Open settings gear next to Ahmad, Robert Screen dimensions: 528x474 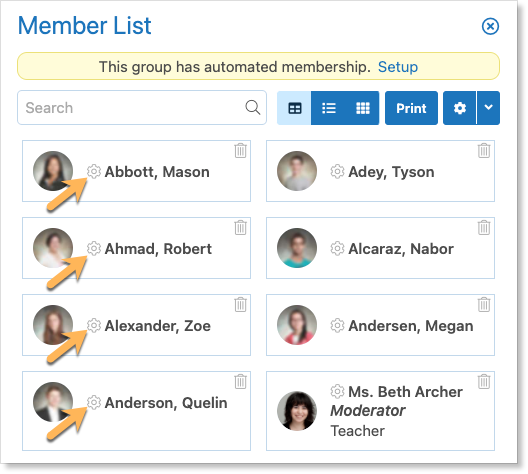point(94,248)
